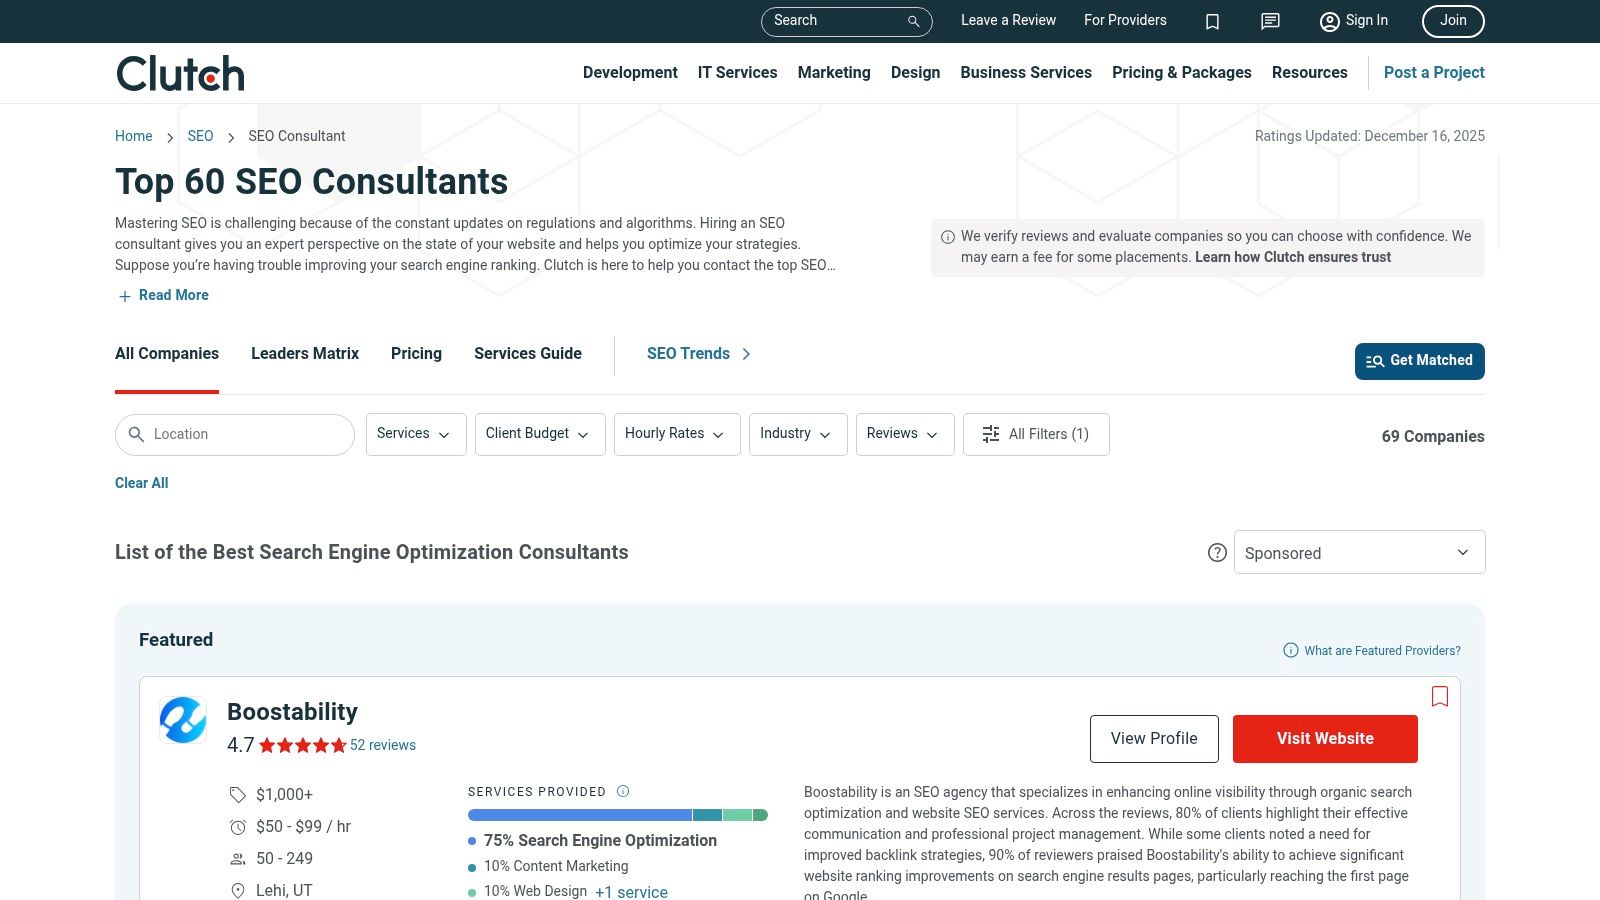Image resolution: width=1600 pixels, height=900 pixels.
Task: Open Pricing & Packages menu
Action: tap(1181, 72)
